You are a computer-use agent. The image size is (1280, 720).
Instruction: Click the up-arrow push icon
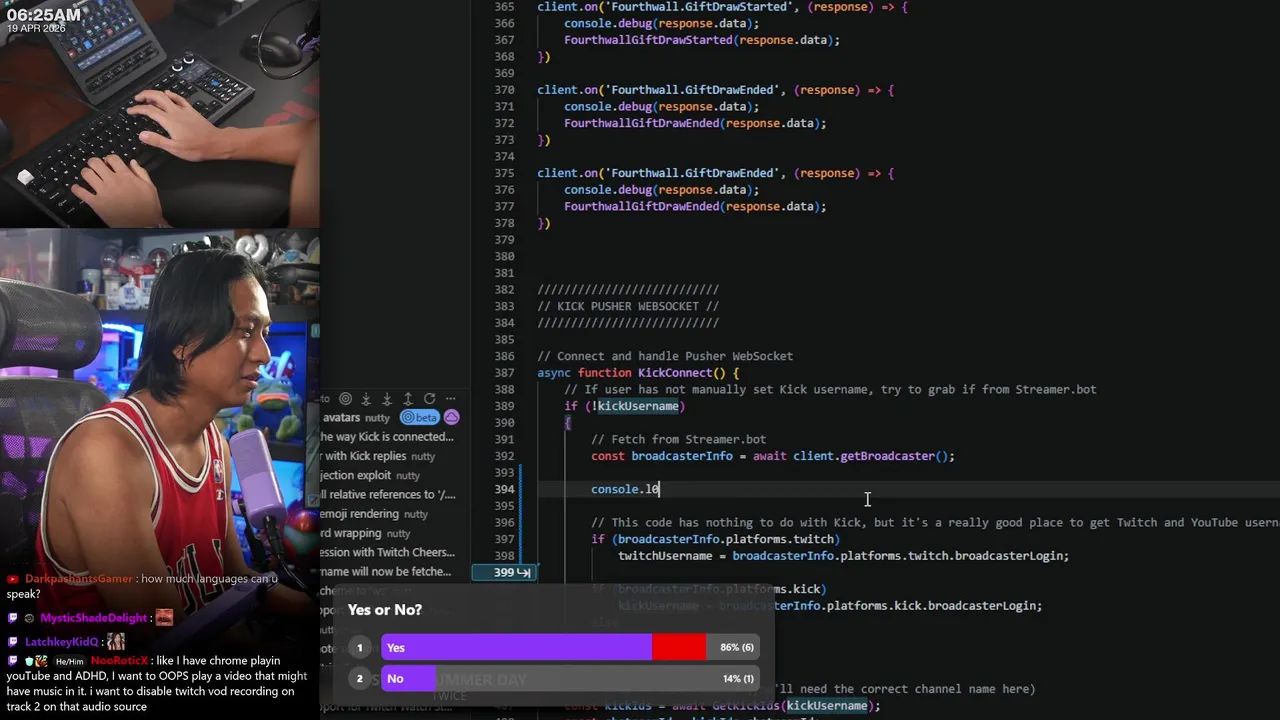point(408,399)
